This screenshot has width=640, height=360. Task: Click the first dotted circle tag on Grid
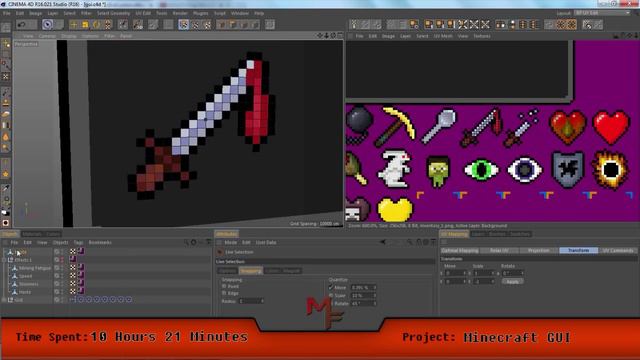[x=81, y=300]
